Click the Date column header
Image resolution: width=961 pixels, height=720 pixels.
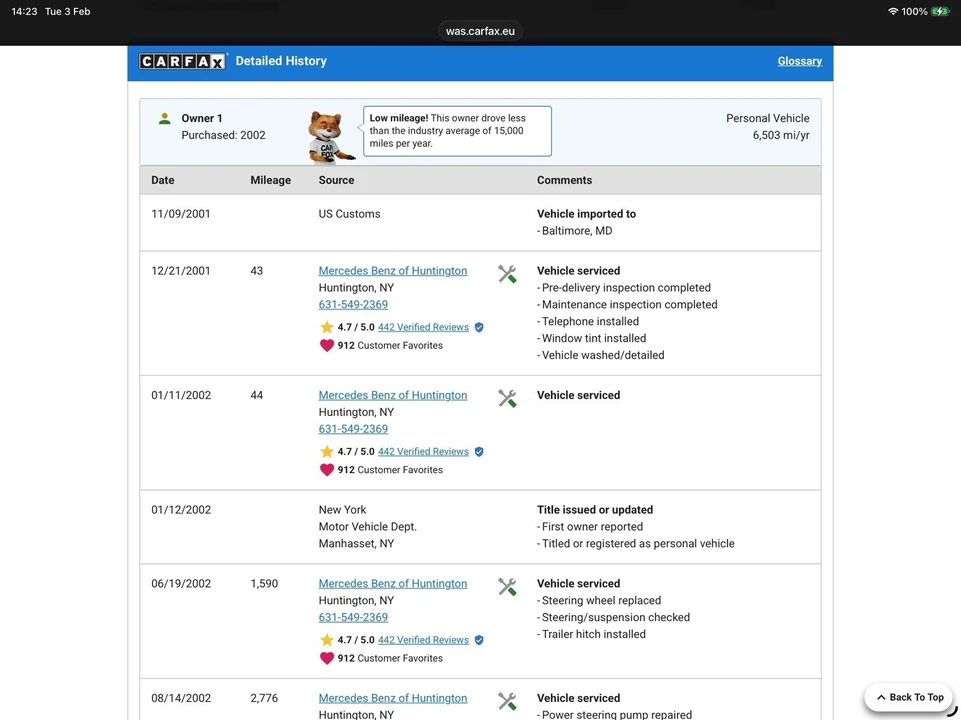coord(162,180)
